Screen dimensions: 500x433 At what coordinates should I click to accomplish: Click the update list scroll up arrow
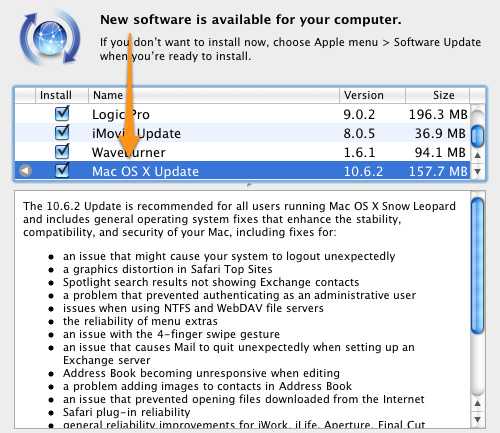click(478, 155)
